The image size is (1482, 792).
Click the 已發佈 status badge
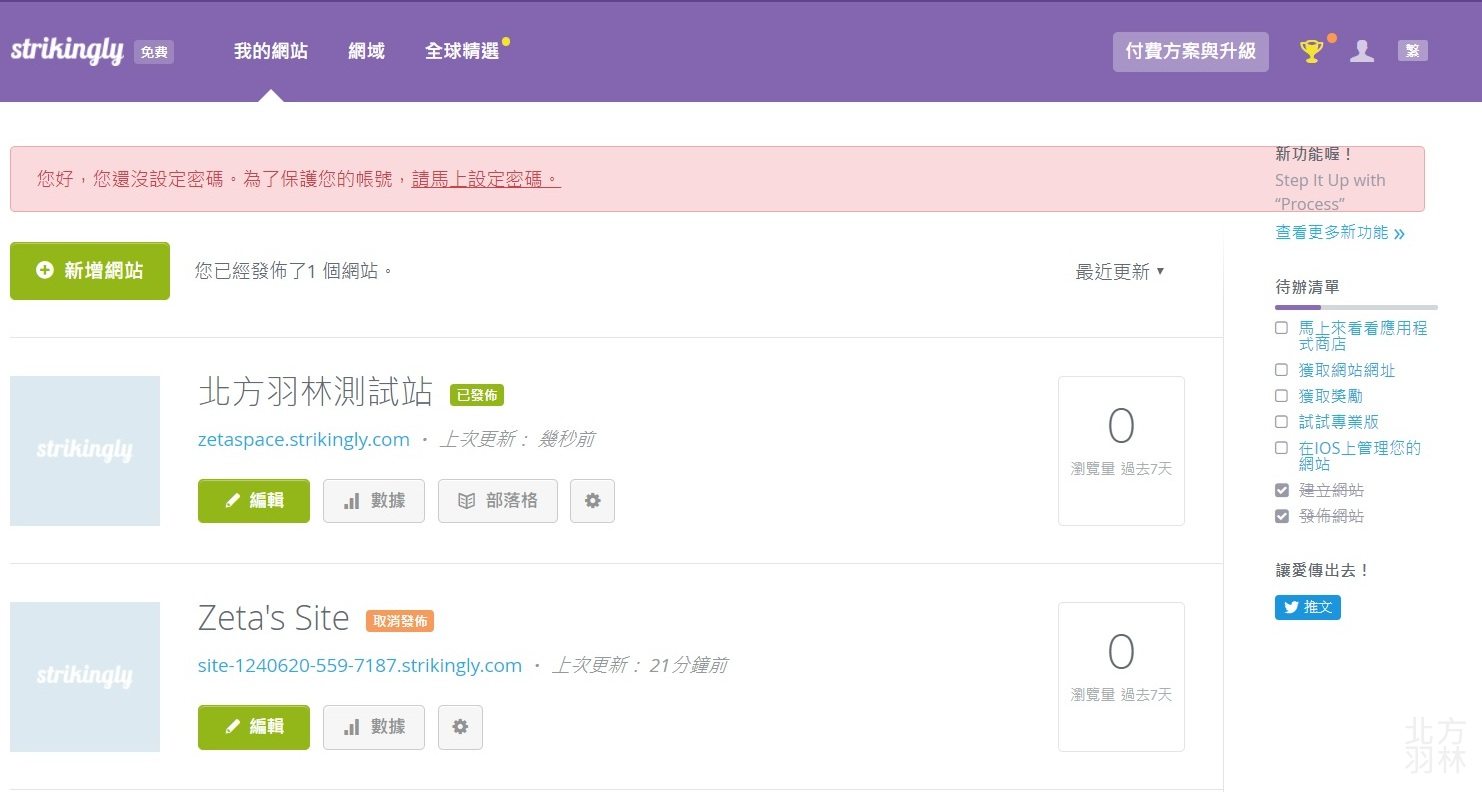pos(477,395)
